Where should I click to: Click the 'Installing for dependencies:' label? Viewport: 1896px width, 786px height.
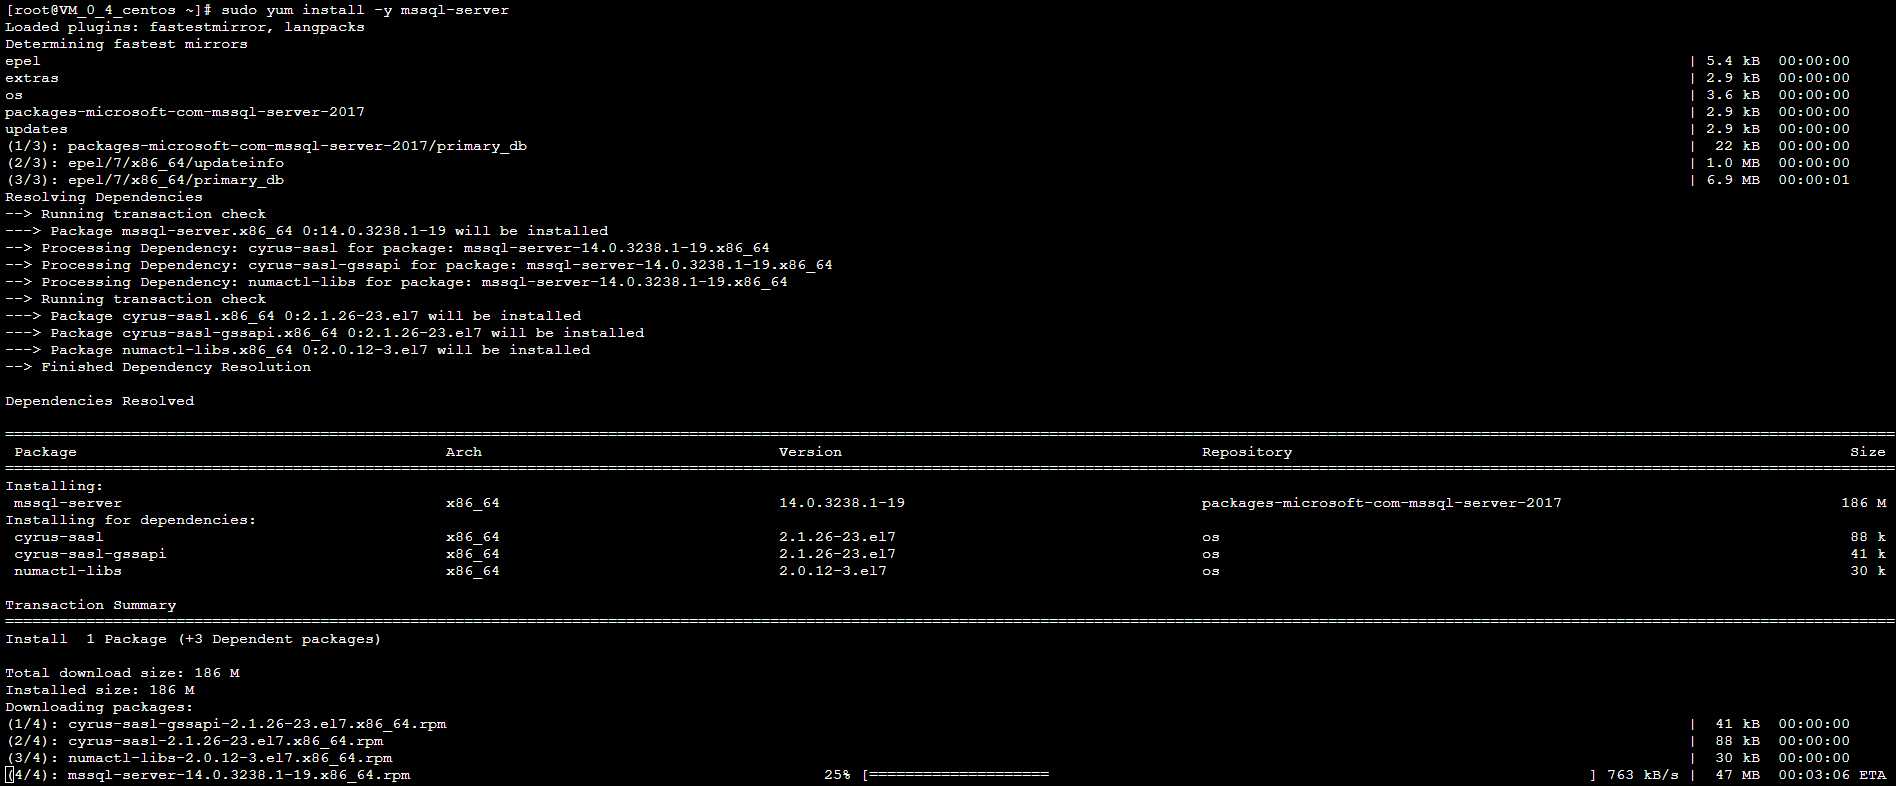point(131,520)
